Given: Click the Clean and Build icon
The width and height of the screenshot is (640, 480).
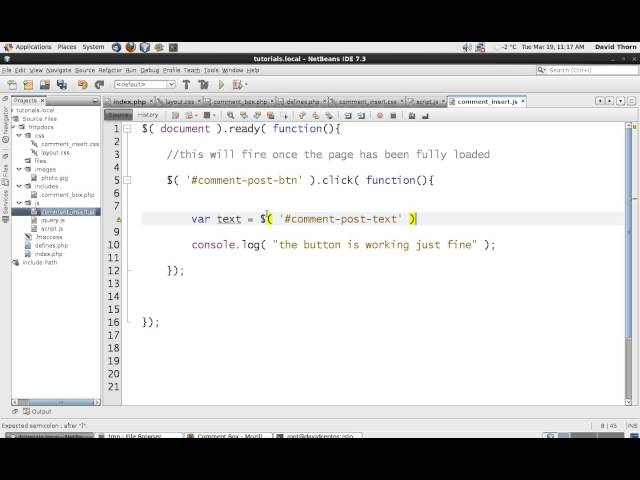Looking at the screenshot, I should [203, 85].
